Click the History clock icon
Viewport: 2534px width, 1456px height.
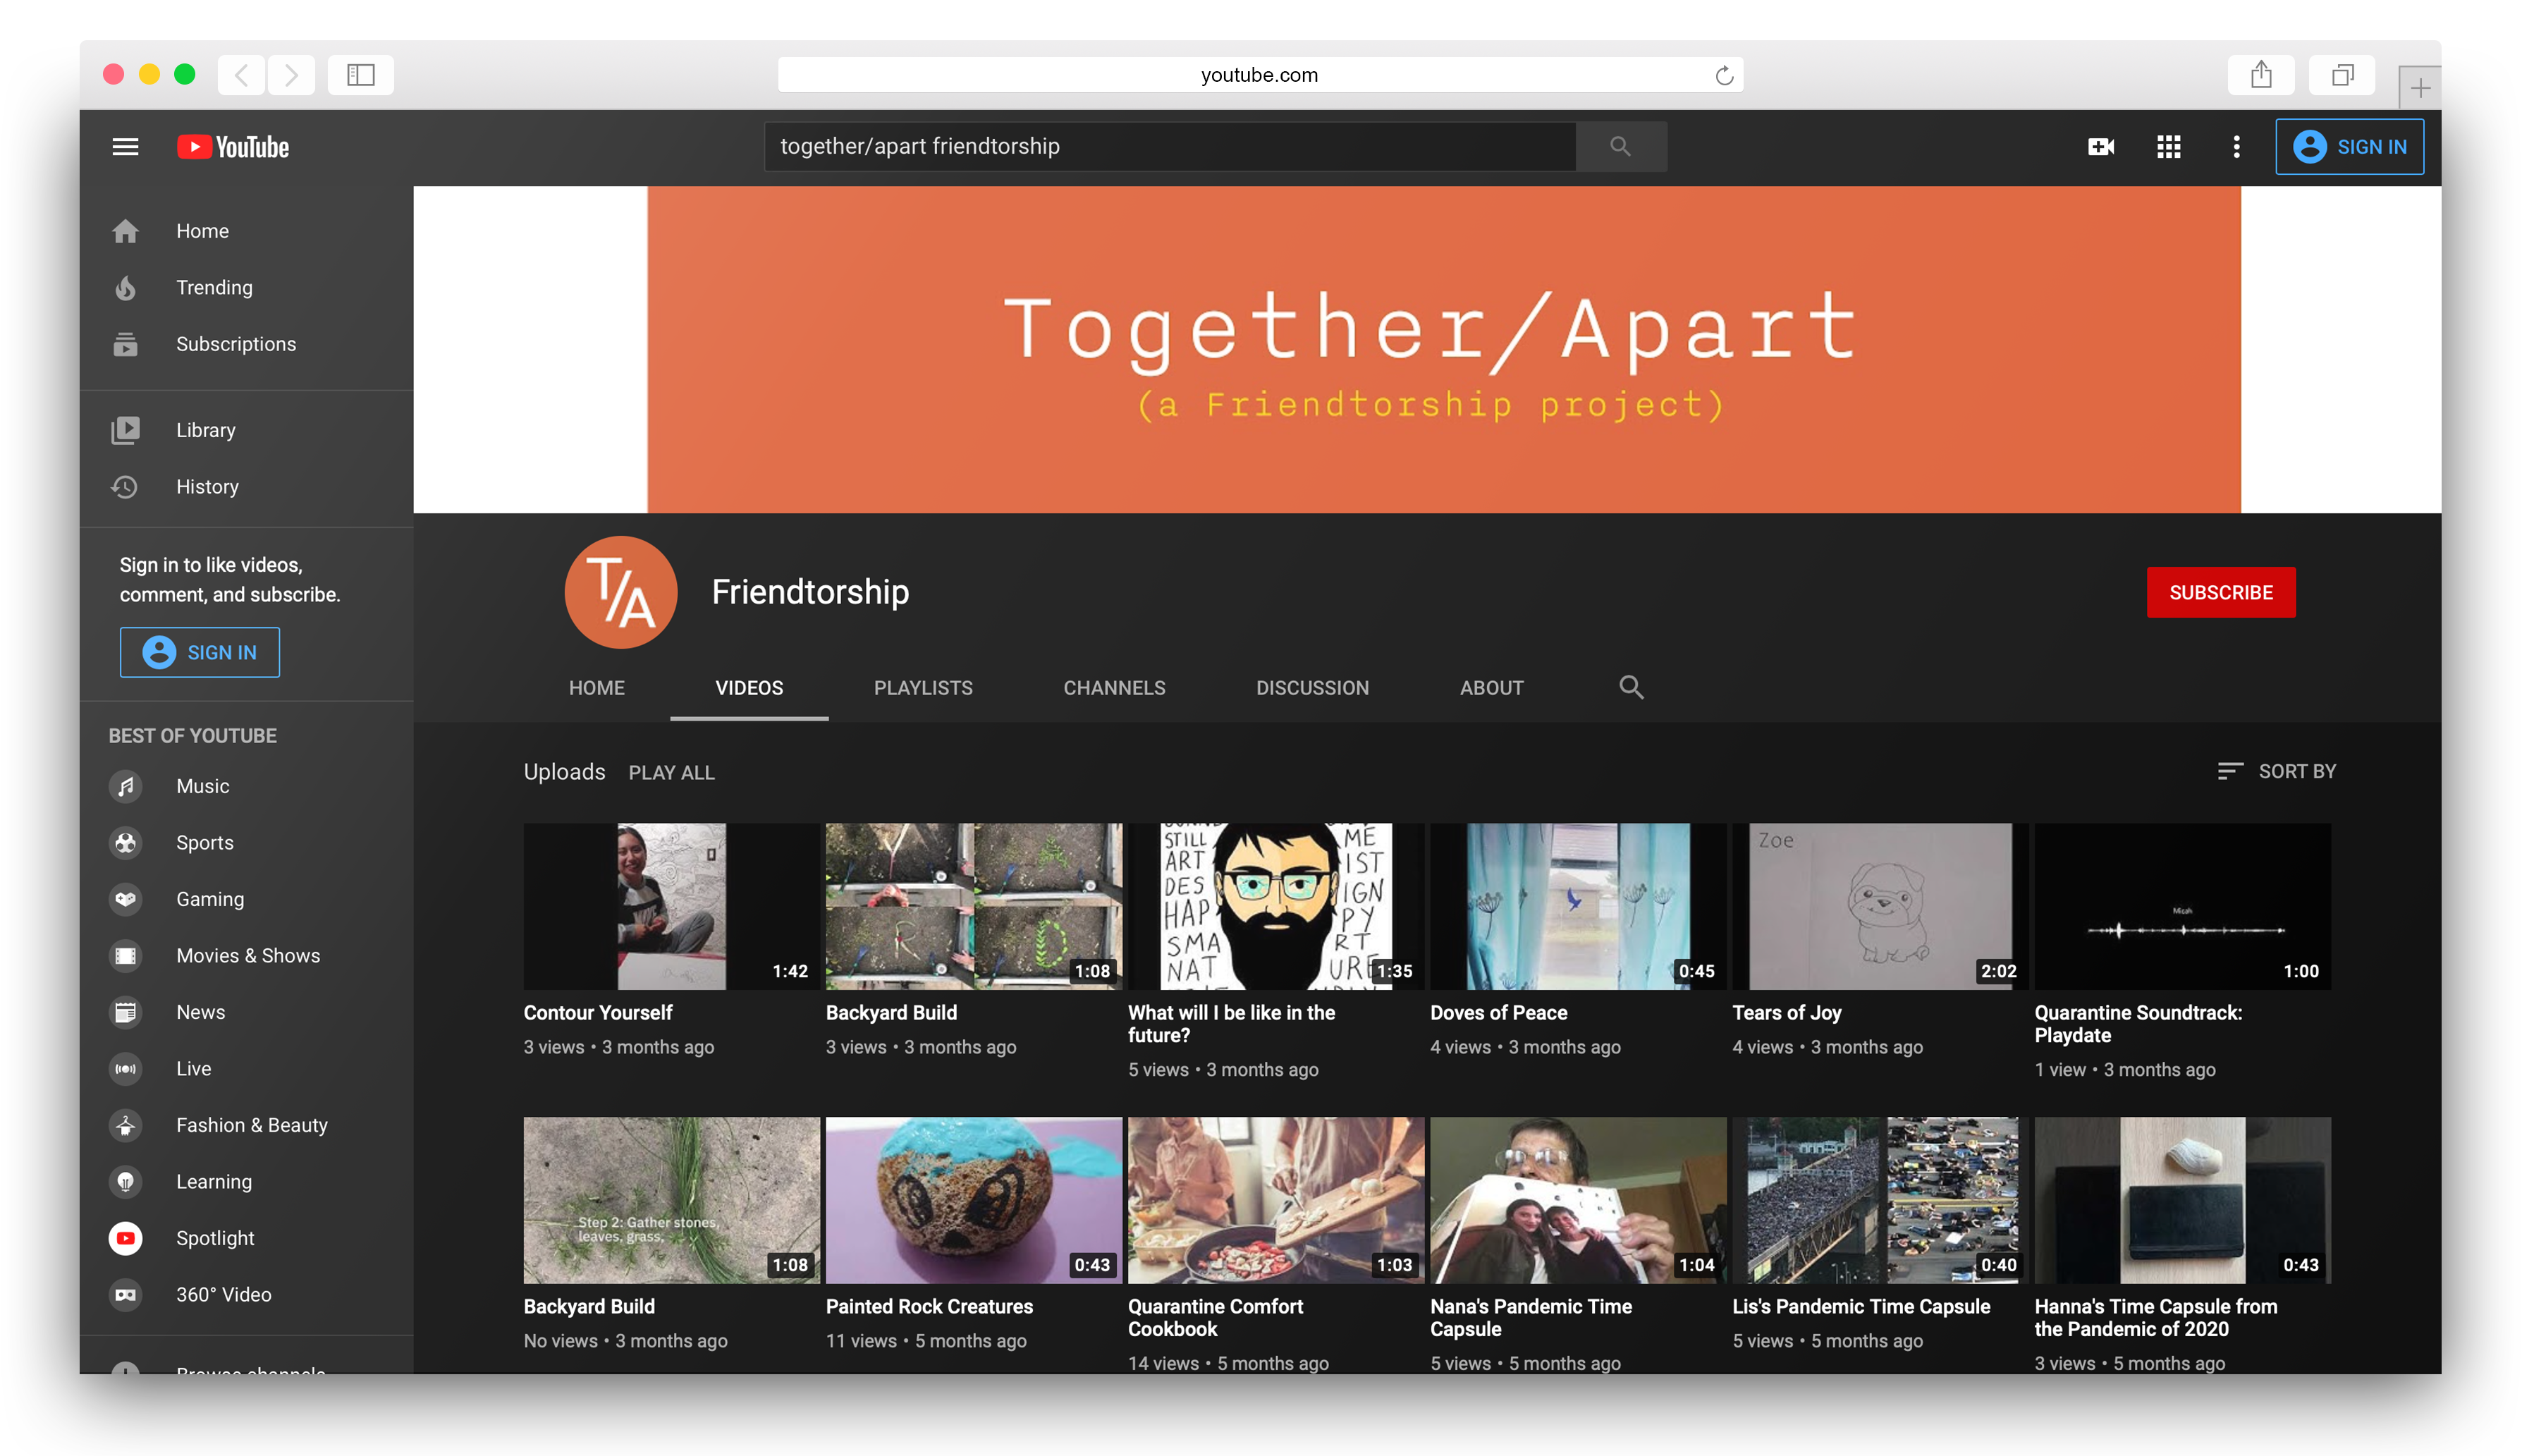click(125, 487)
